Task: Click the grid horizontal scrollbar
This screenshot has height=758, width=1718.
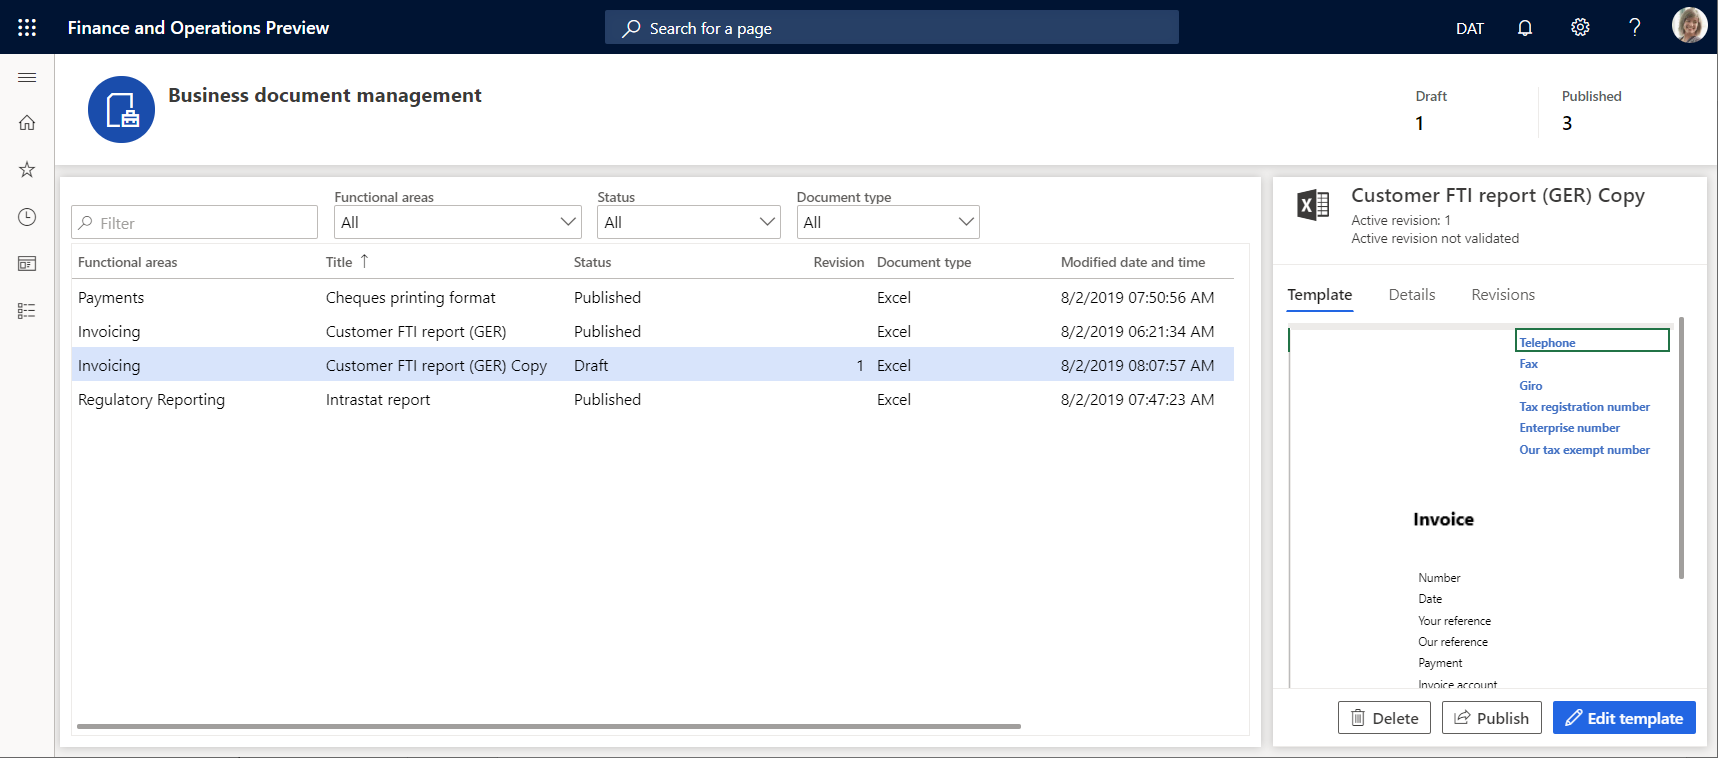Action: [x=549, y=726]
